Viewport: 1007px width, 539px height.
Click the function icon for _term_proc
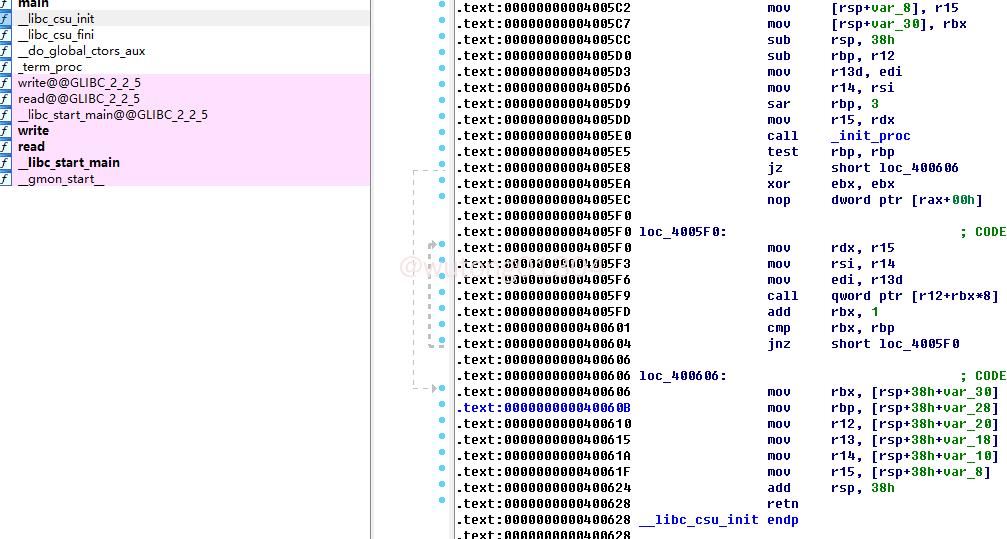5,67
